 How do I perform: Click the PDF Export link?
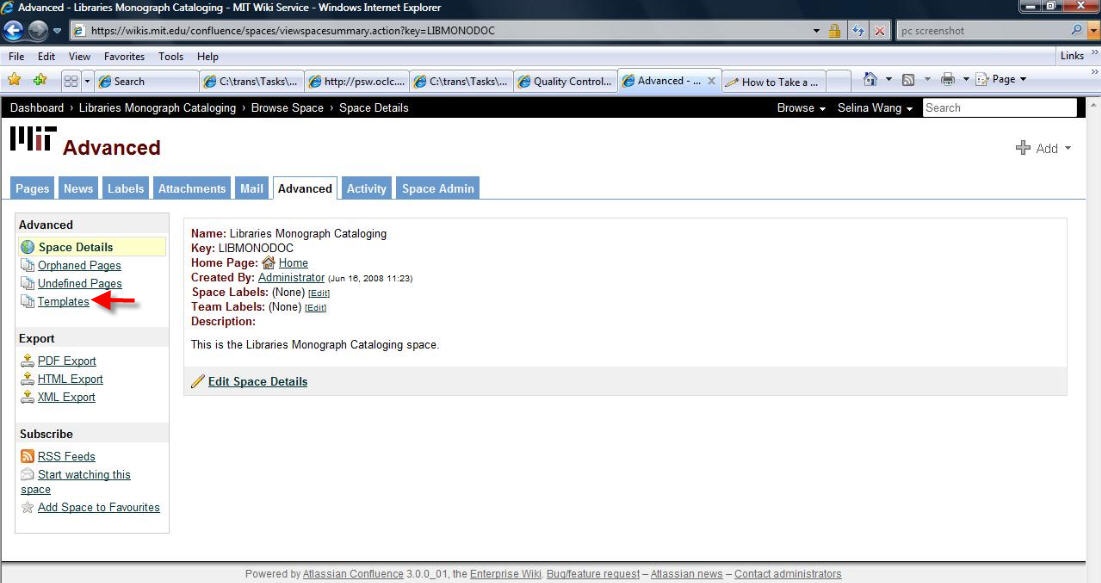67,361
